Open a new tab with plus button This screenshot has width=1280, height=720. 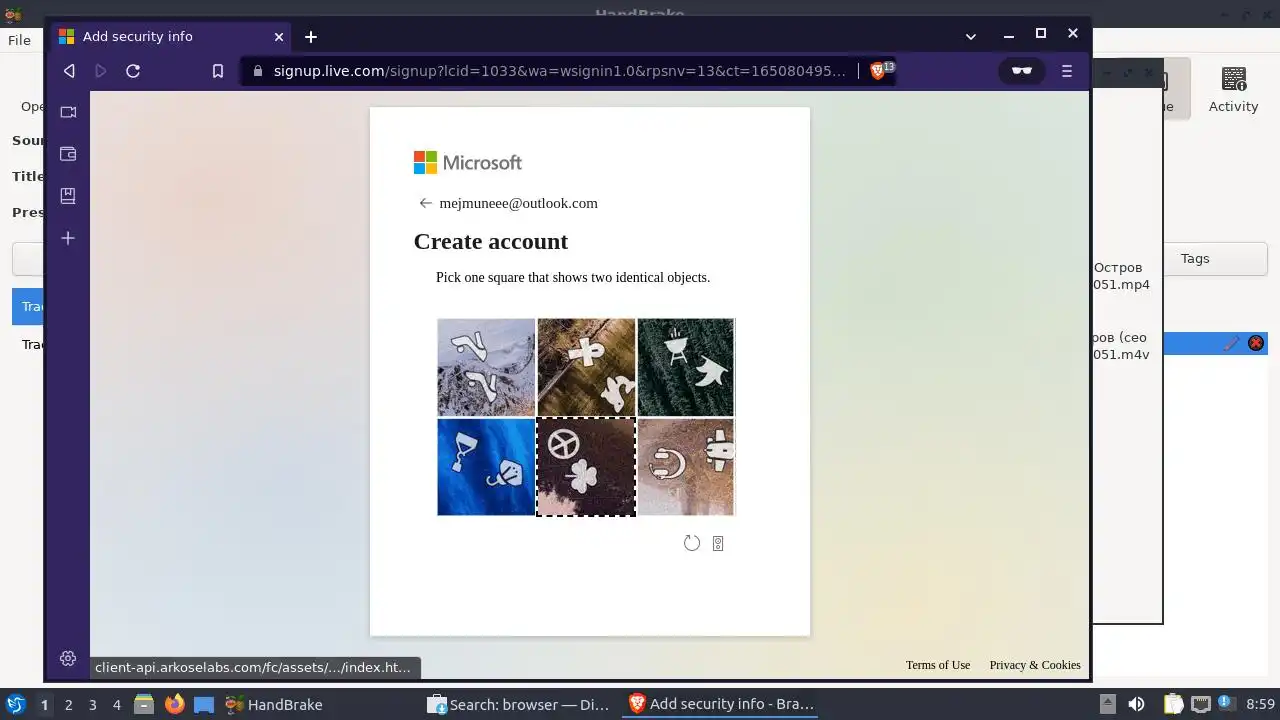[311, 36]
